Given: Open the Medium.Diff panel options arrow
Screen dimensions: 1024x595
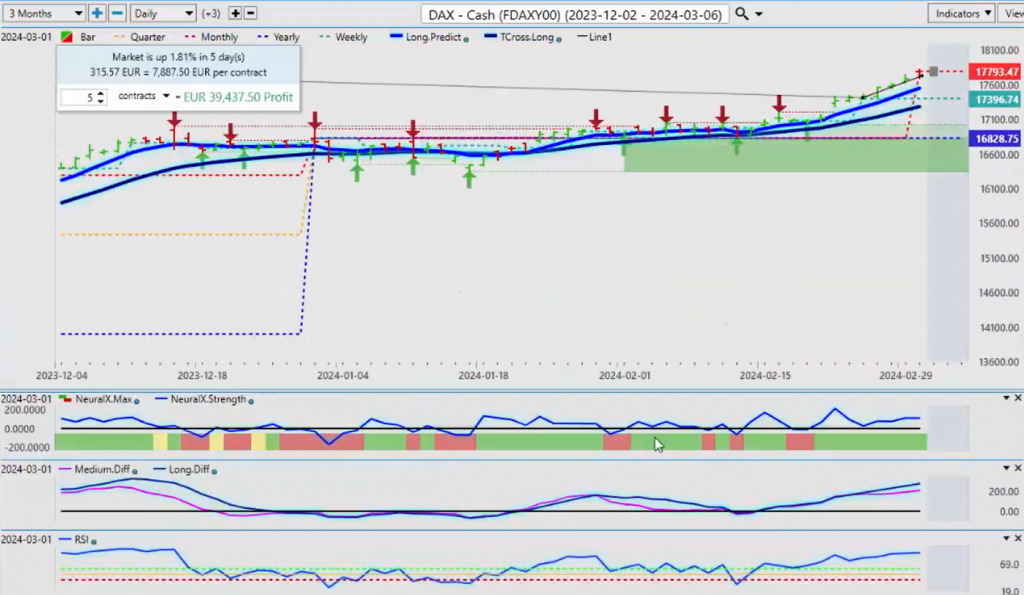Looking at the screenshot, I should pyautogui.click(x=1005, y=469).
